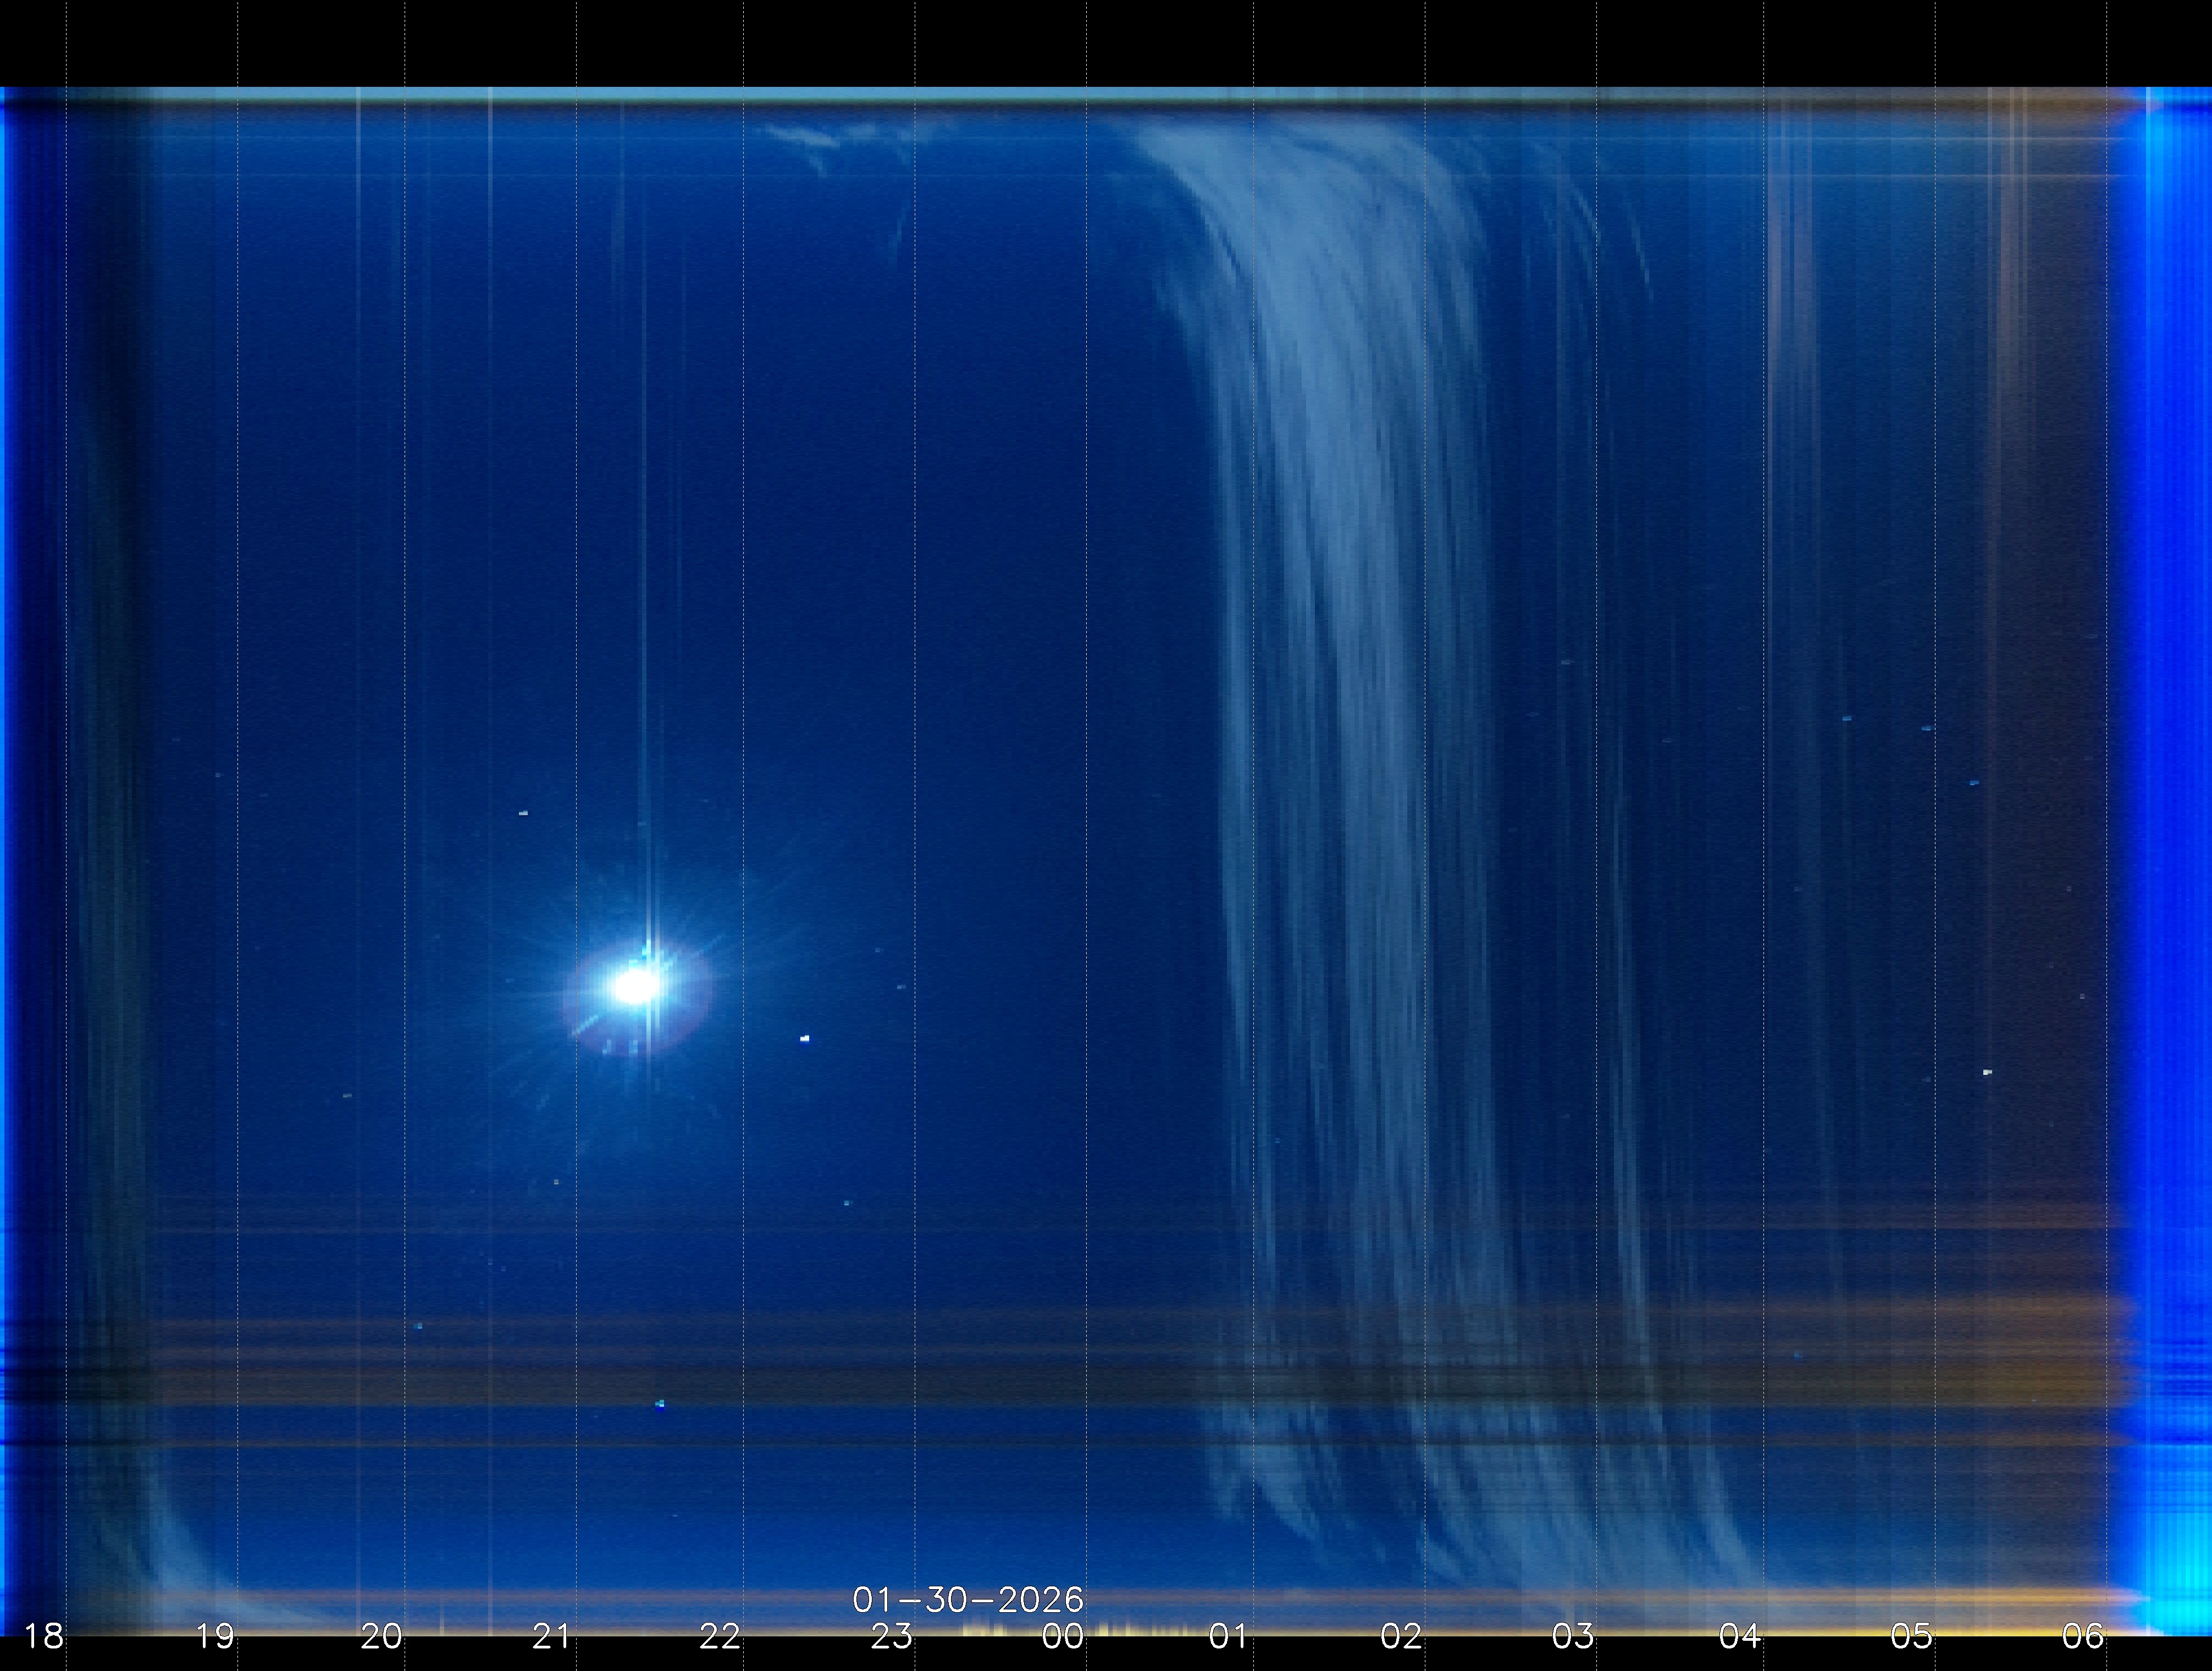Click the 05 hour label

1911,1637
